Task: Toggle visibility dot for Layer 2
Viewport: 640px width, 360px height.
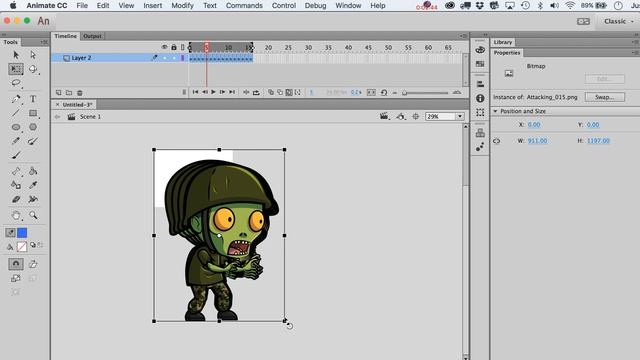Action: point(164,58)
